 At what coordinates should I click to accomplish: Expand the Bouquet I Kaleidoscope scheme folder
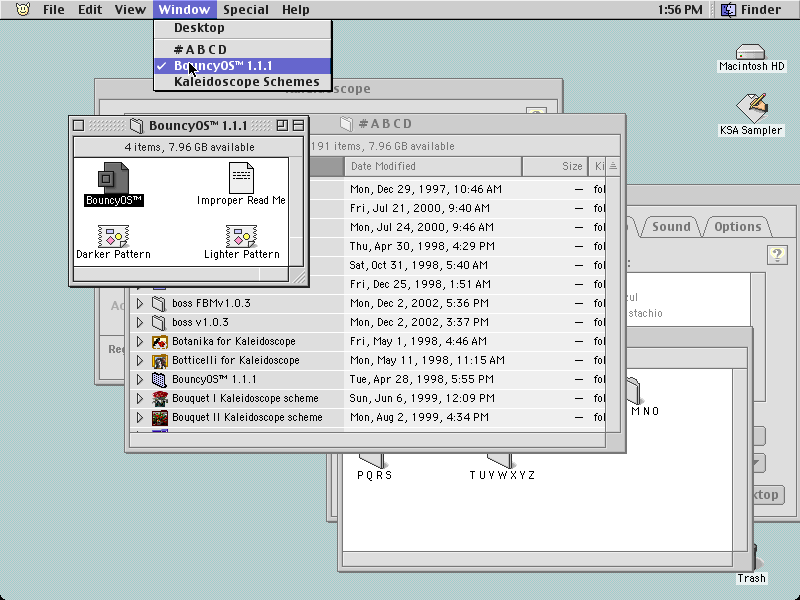point(140,398)
